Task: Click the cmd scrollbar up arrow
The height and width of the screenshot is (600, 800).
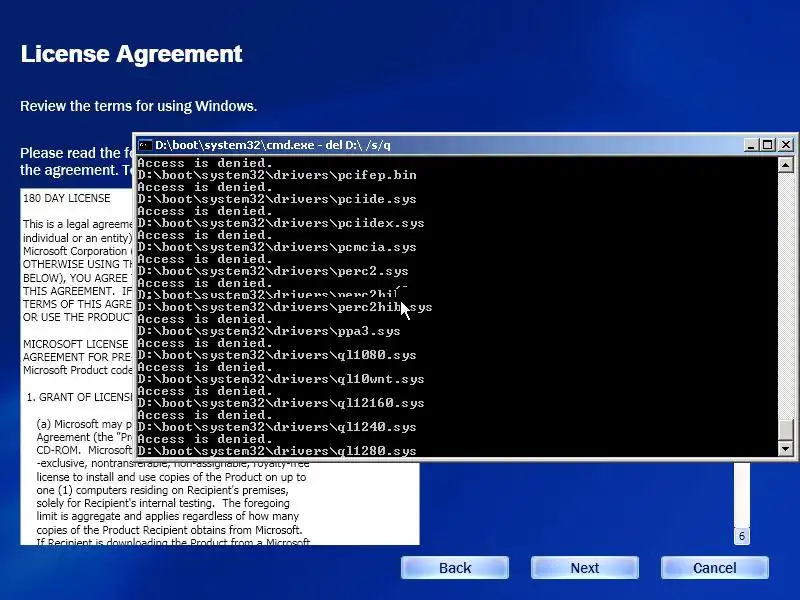Action: [785, 165]
